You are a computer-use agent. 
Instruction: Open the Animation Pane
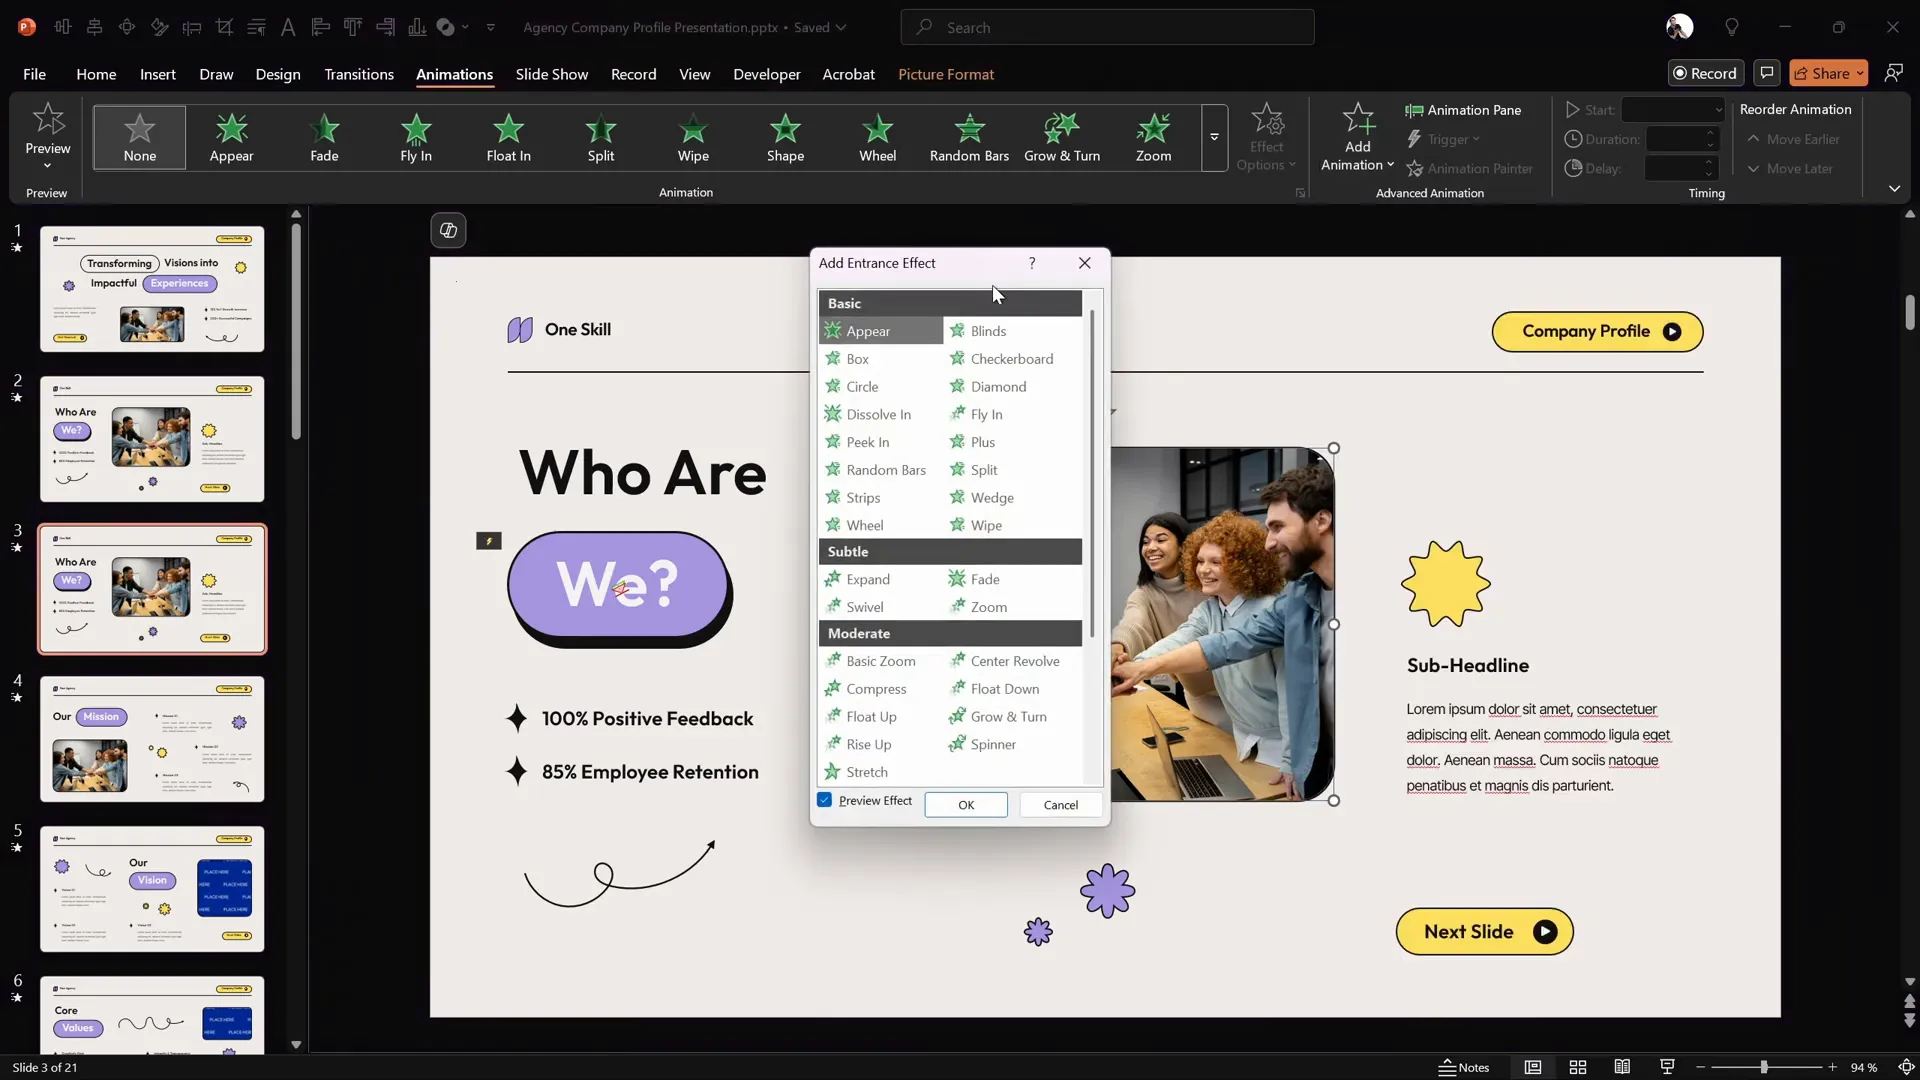point(1463,110)
